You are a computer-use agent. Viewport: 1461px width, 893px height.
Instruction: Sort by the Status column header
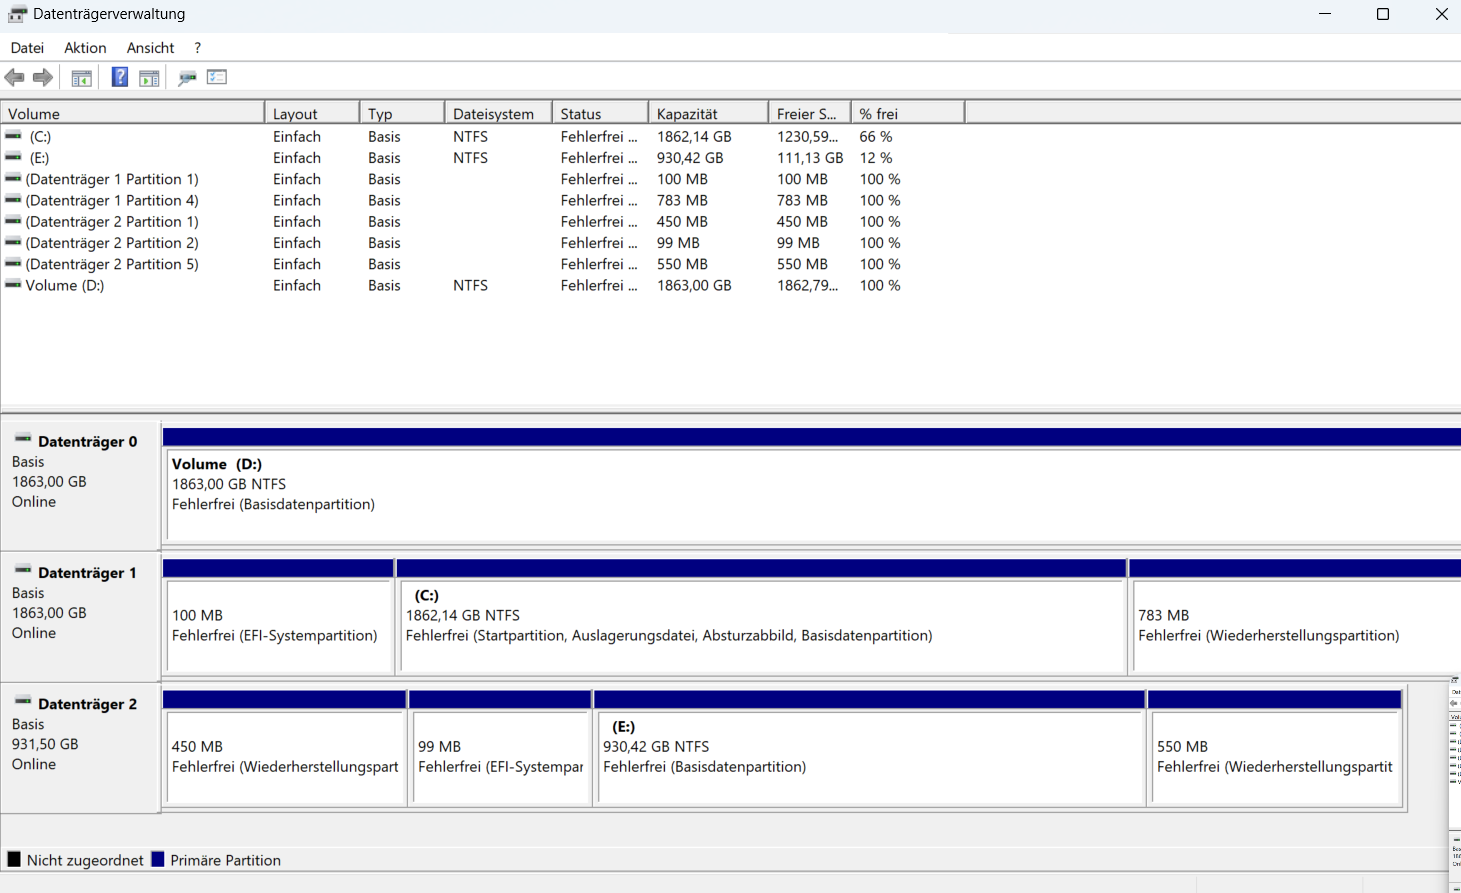(600, 113)
